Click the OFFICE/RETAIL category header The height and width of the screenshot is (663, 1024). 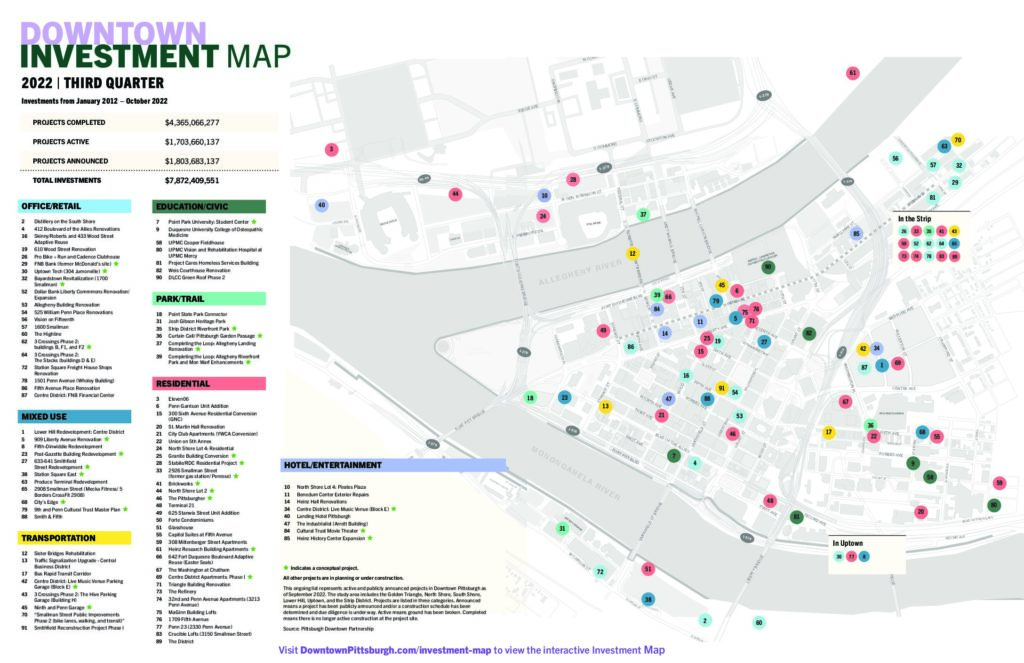coord(76,206)
